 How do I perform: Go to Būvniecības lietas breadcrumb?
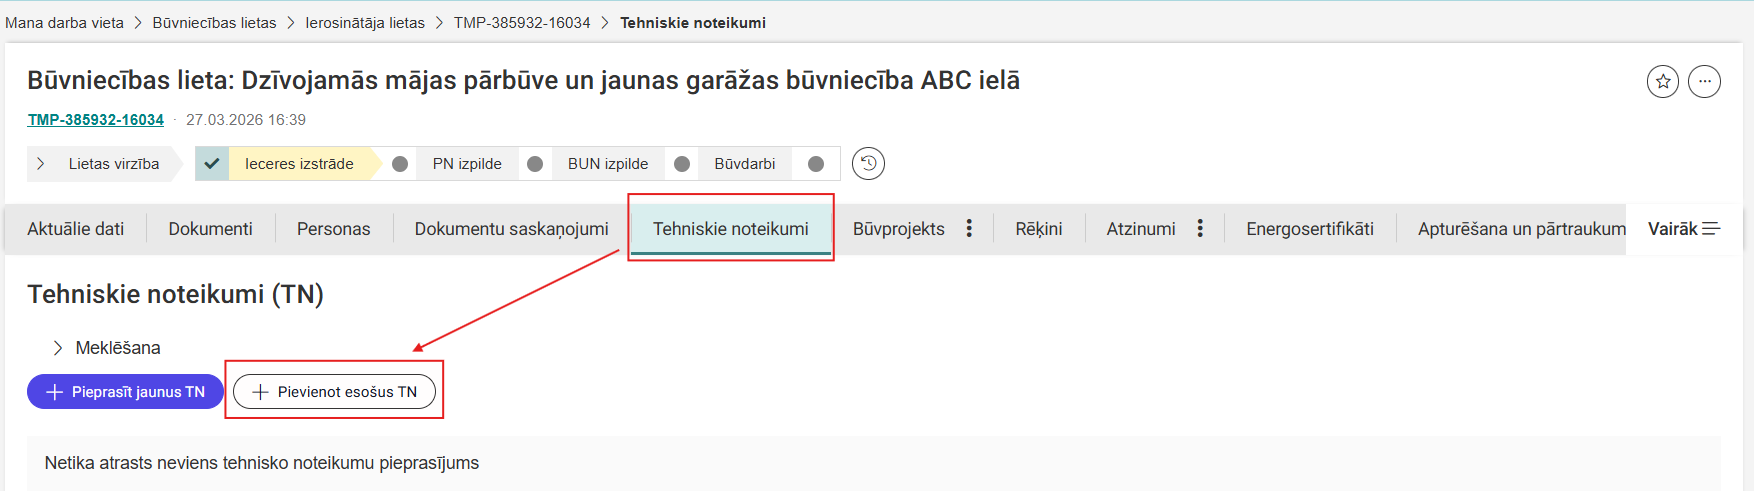click(x=214, y=22)
